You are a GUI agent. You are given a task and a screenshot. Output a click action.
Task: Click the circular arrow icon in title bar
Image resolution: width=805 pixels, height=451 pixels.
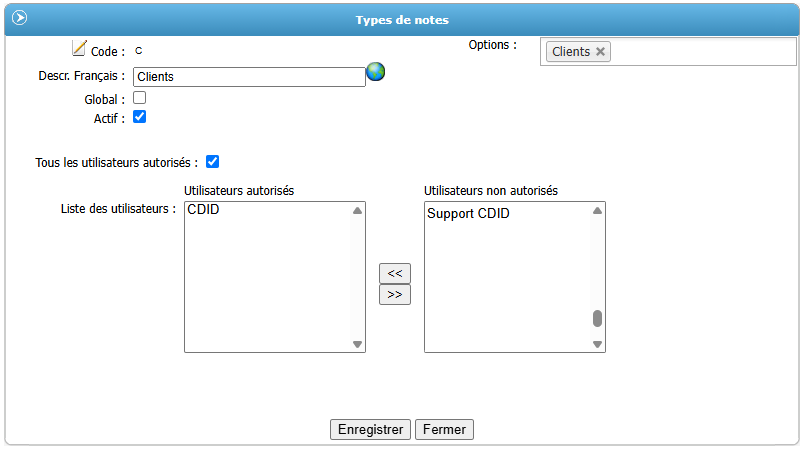coord(20,18)
